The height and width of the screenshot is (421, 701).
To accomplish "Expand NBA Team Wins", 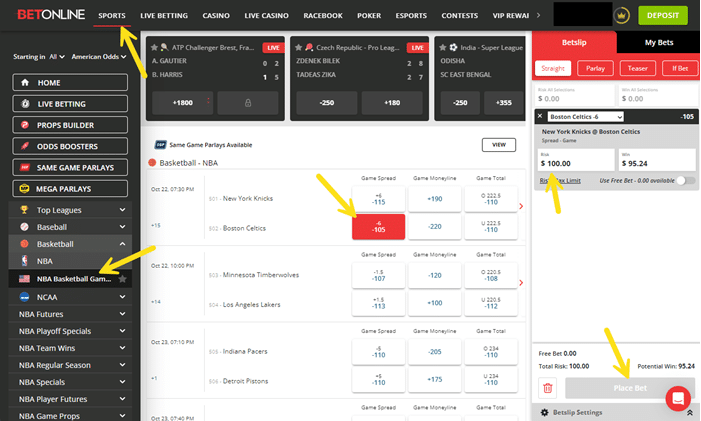I will tap(70, 348).
